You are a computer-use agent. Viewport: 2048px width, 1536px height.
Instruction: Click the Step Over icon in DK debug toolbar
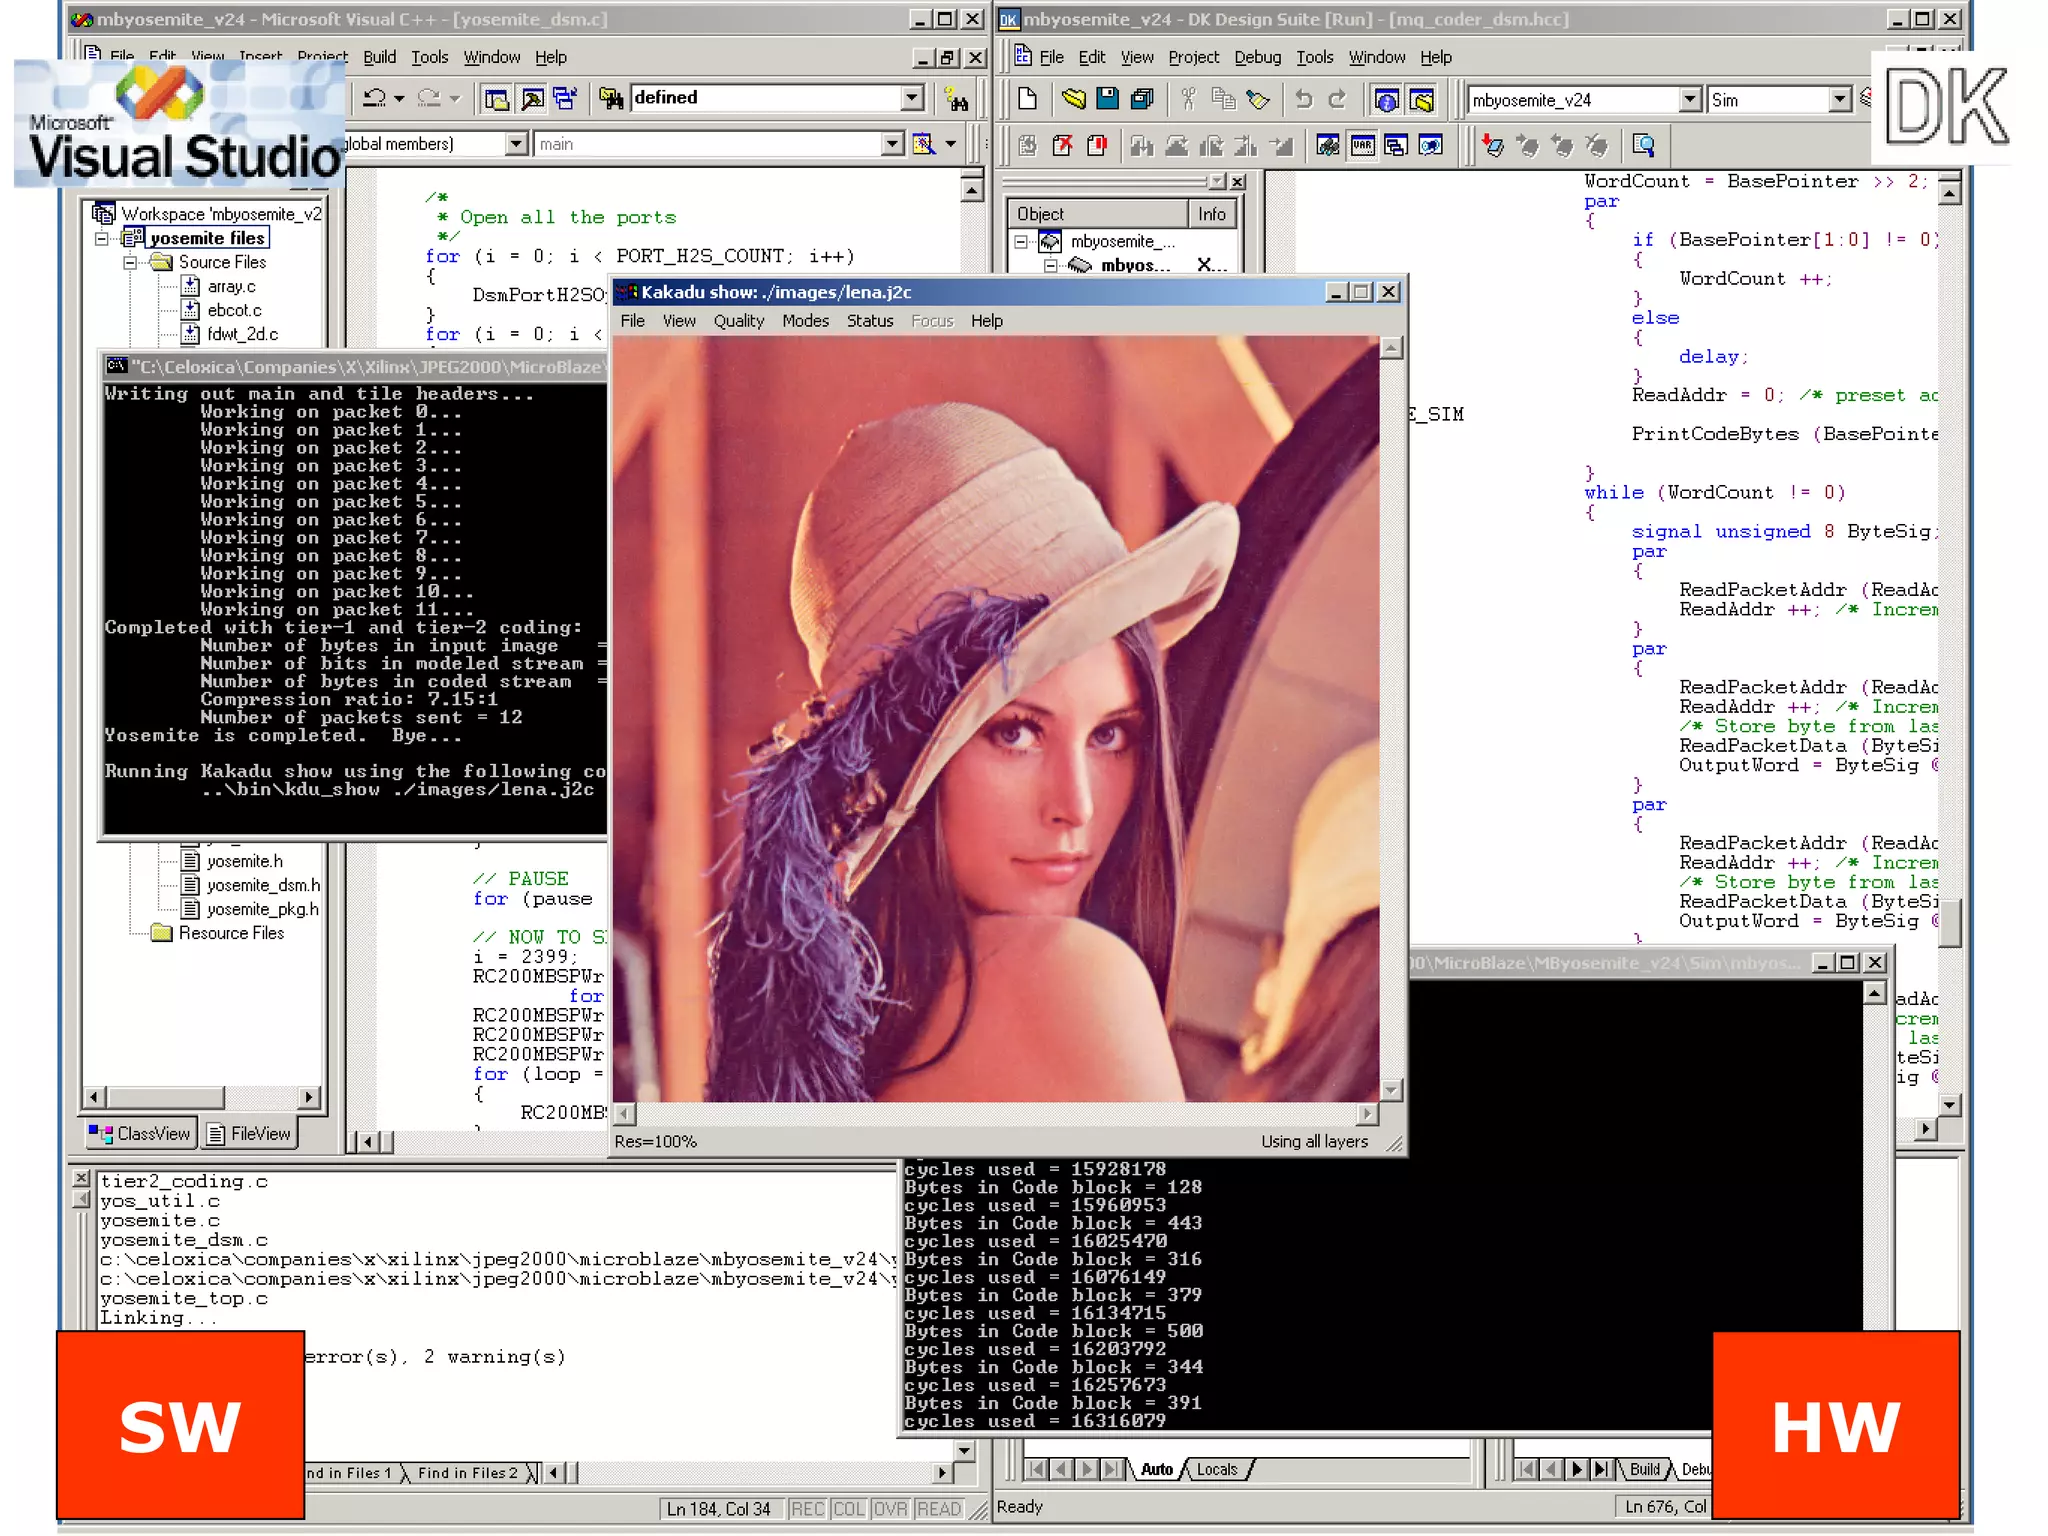(1177, 146)
